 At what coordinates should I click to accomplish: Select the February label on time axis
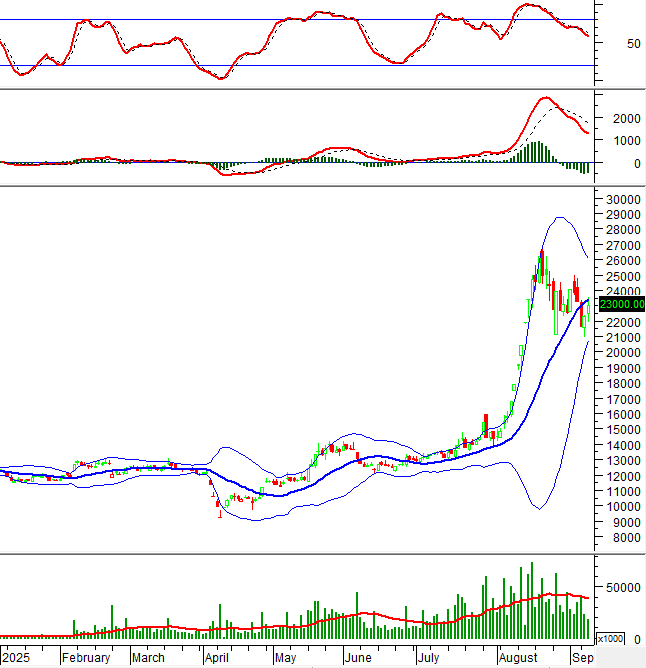(86, 658)
